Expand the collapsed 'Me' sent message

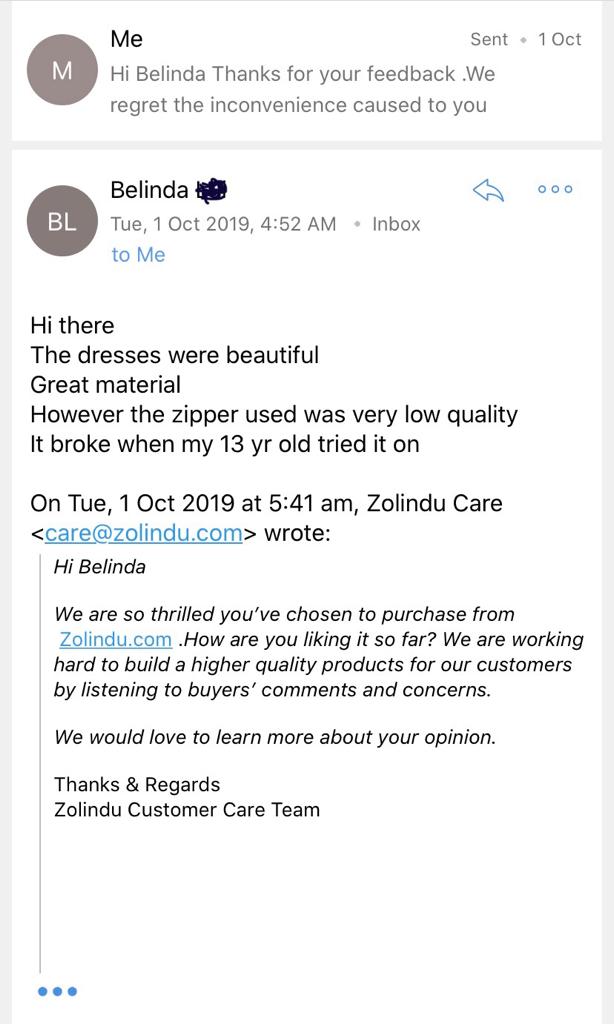(307, 71)
